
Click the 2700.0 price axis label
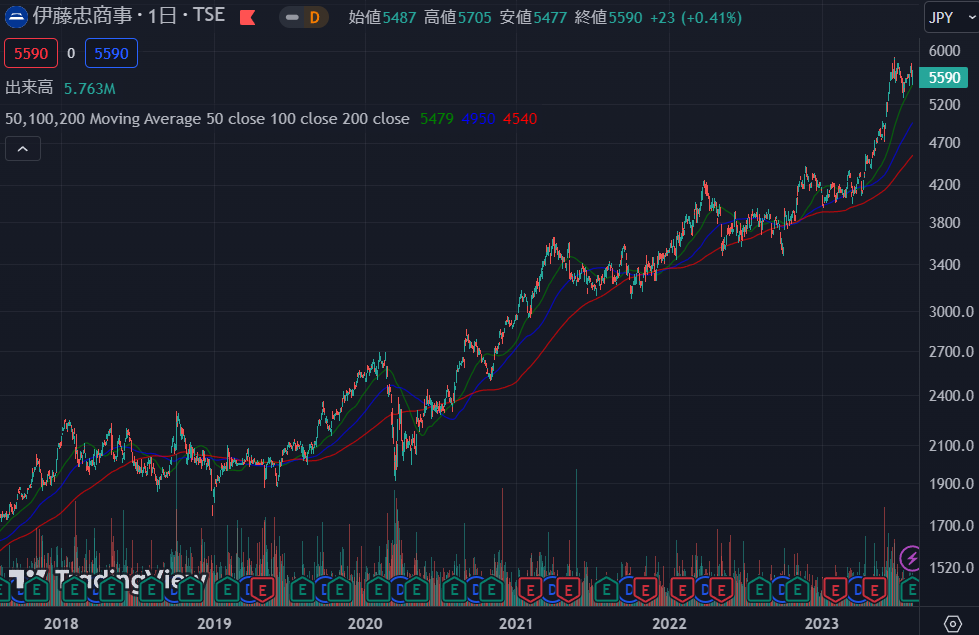951,352
